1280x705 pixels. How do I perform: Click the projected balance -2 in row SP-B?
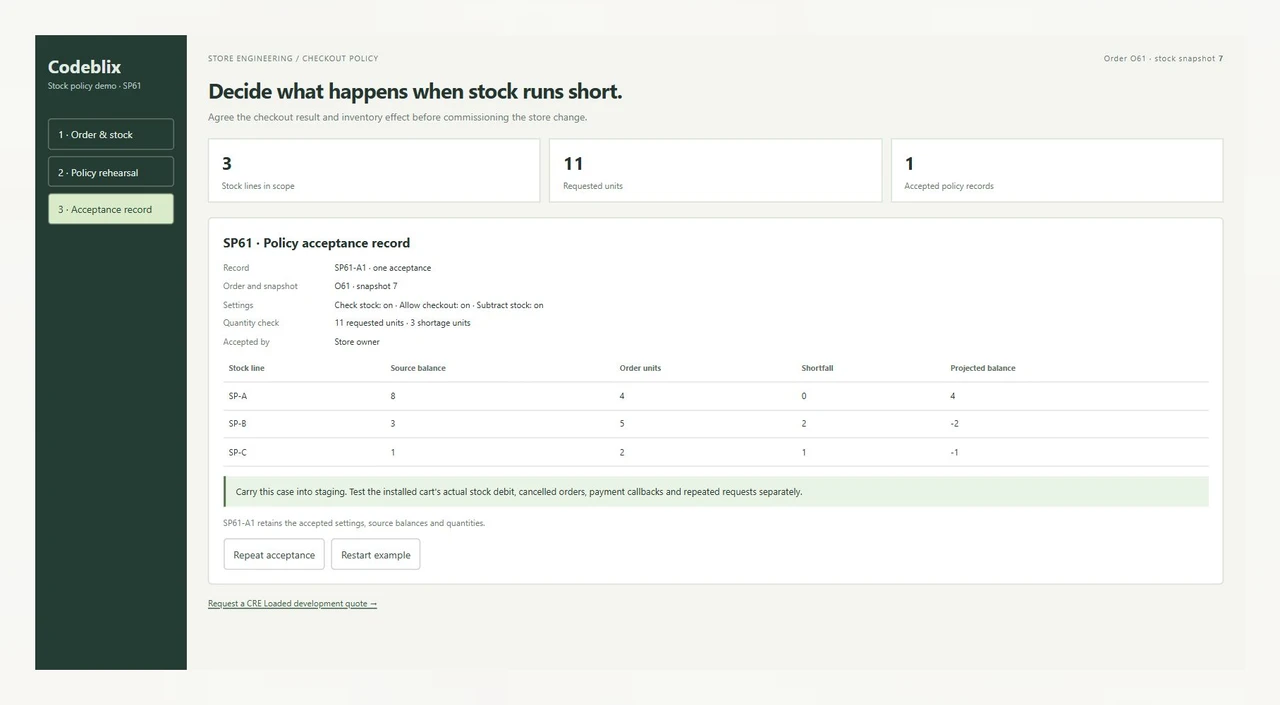coord(955,424)
